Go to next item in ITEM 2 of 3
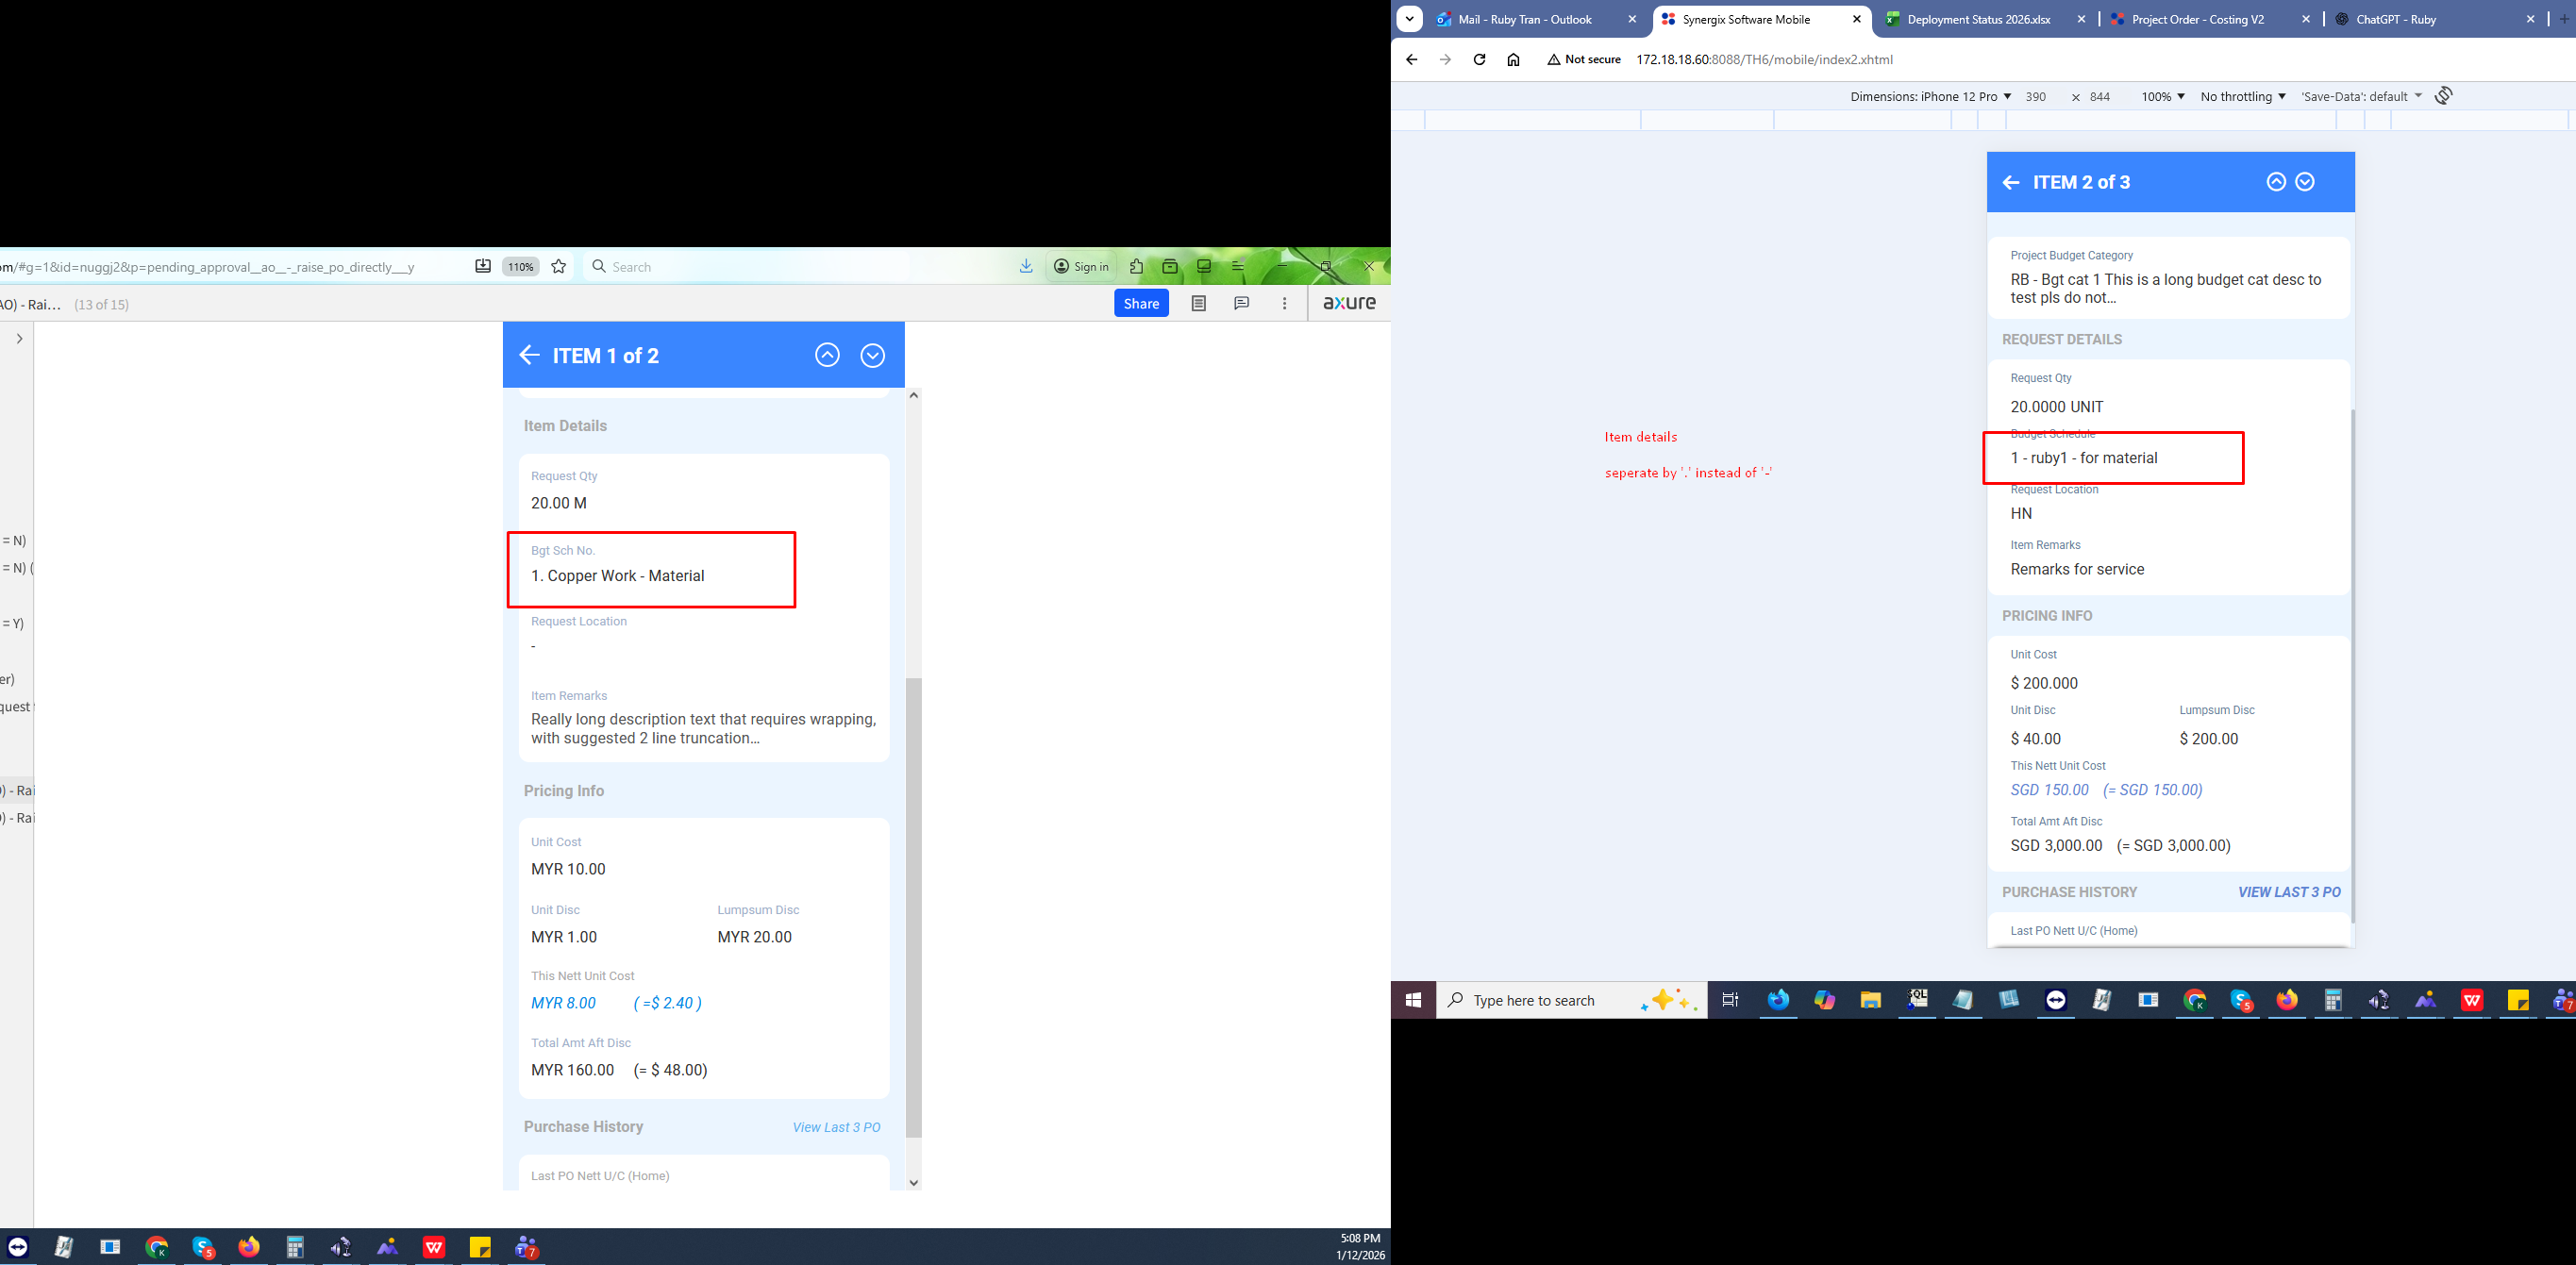 tap(2305, 182)
